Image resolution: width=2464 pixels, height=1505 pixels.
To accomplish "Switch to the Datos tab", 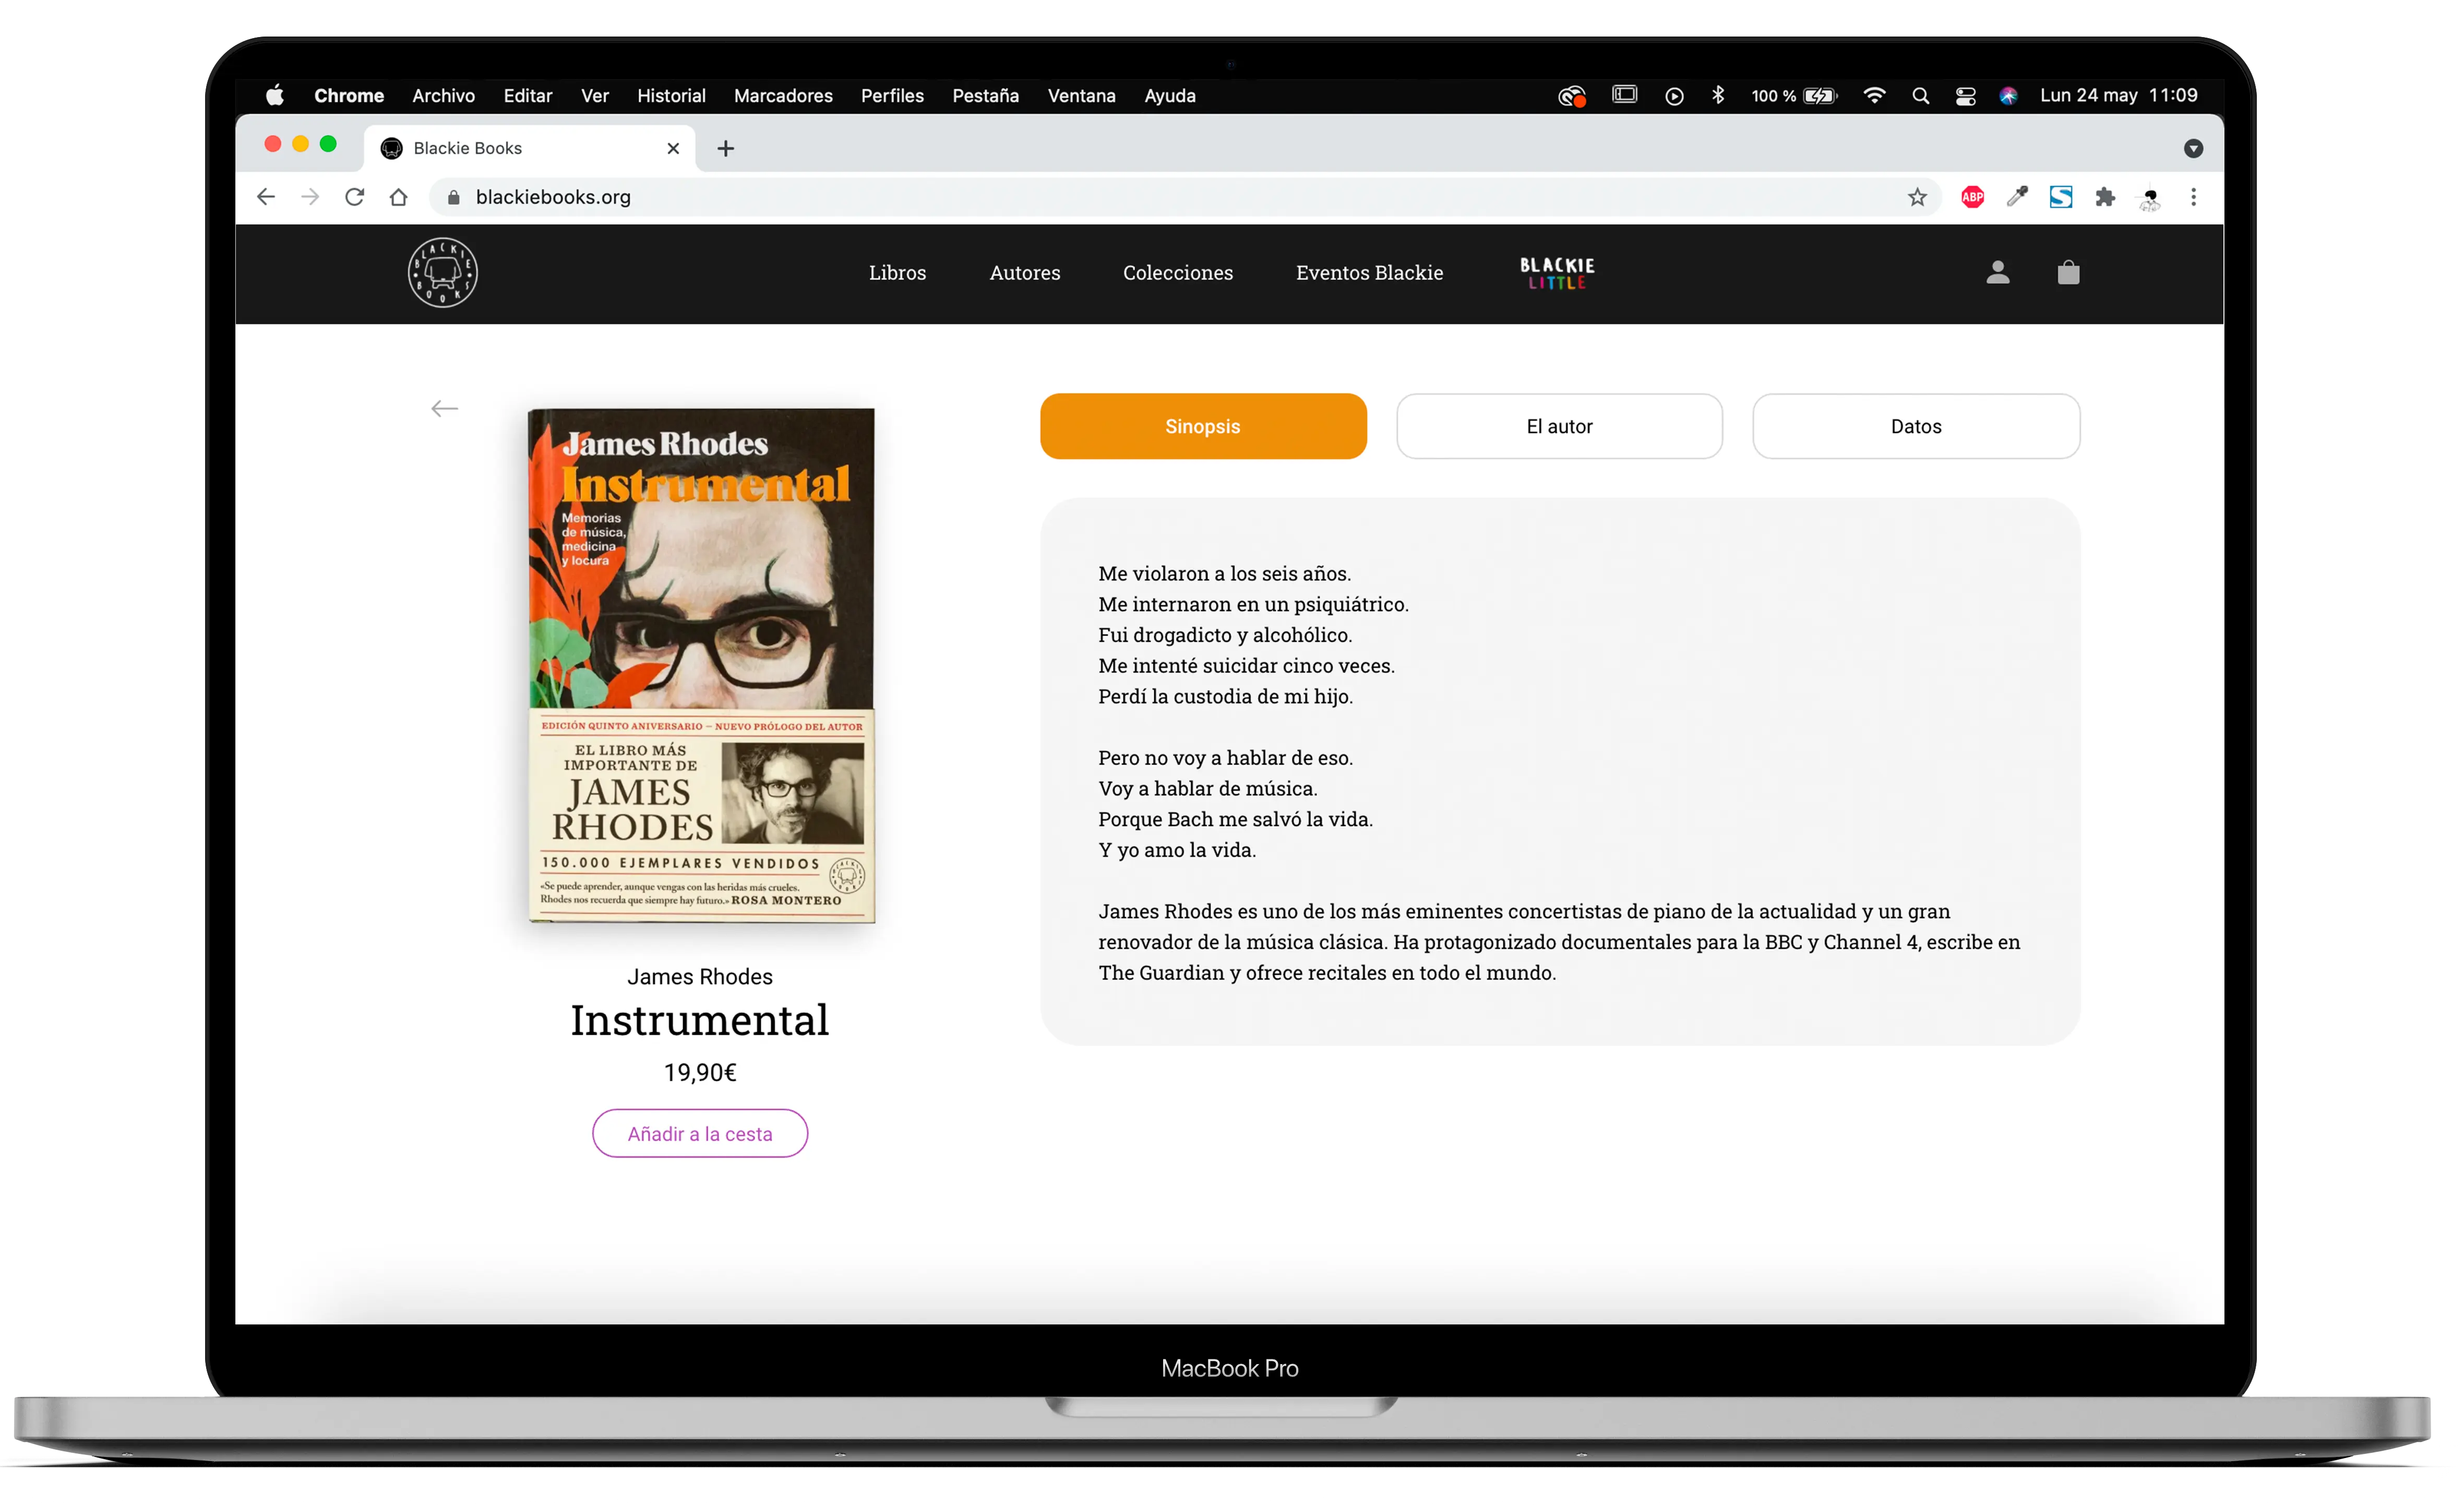I will [x=1915, y=426].
